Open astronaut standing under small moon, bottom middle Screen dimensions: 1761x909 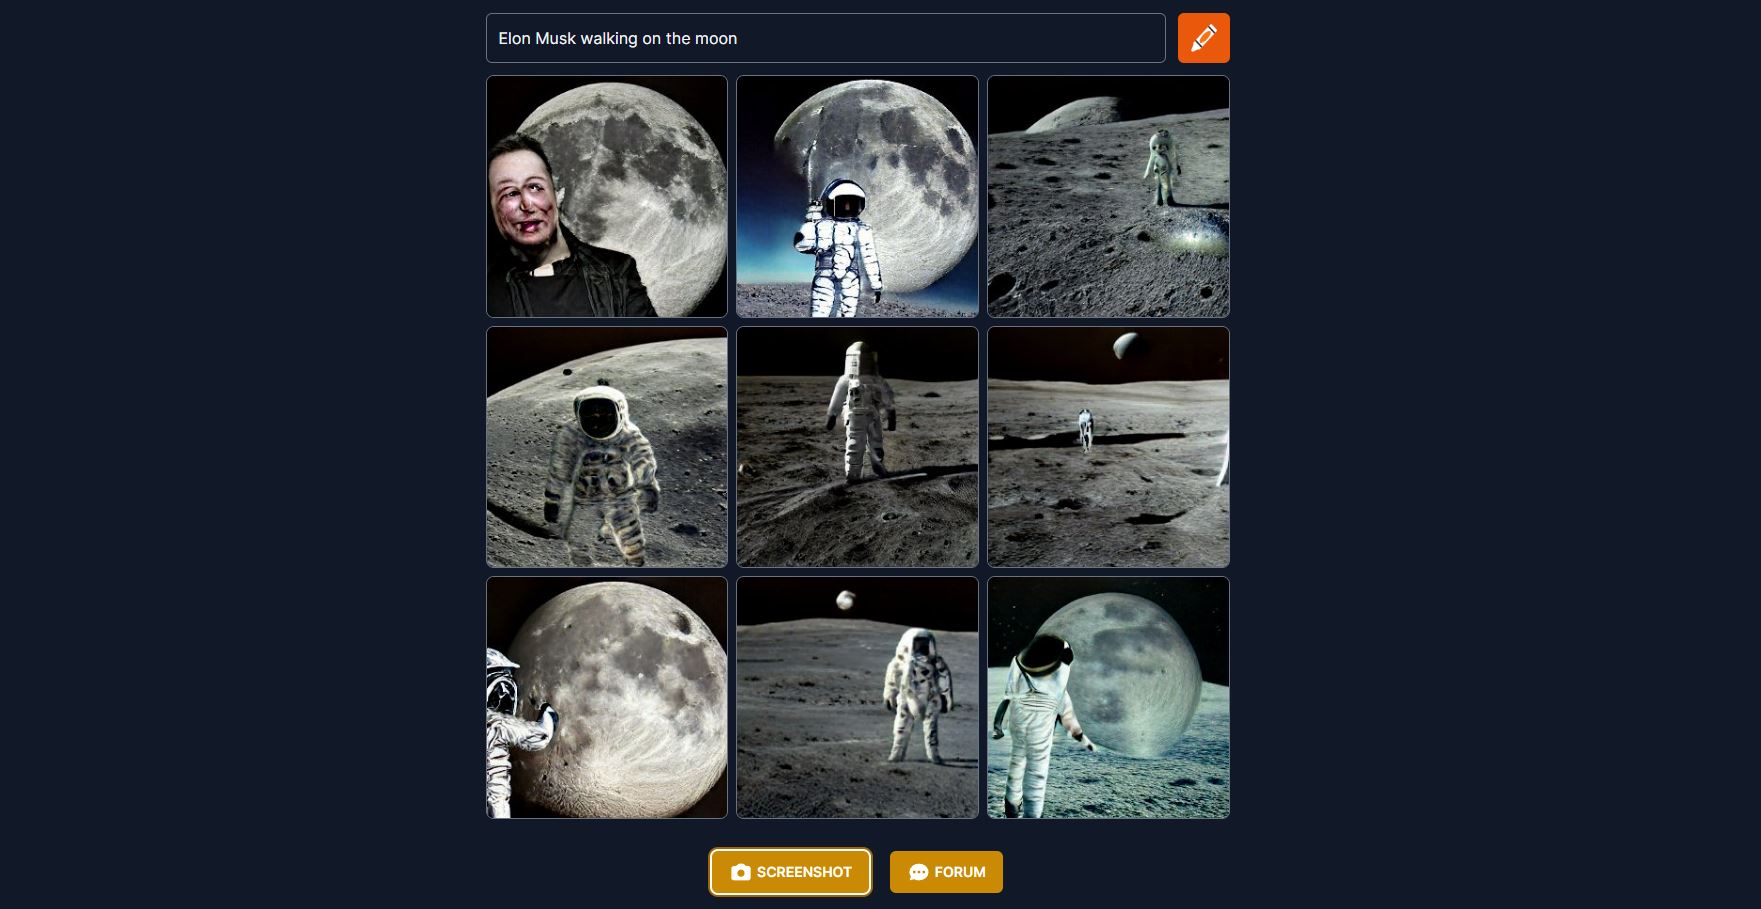(857, 697)
